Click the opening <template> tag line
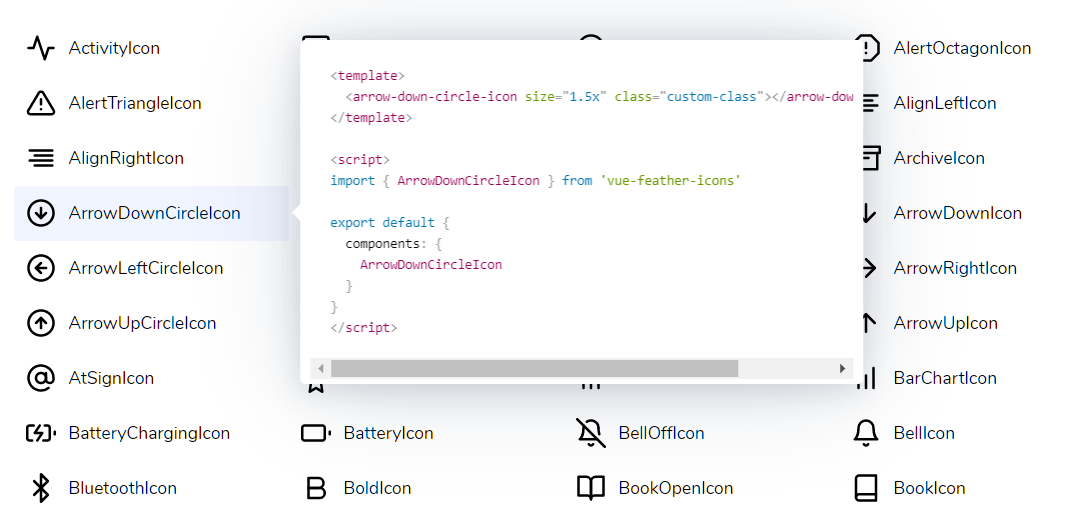The width and height of the screenshot is (1077, 518). pyautogui.click(x=367, y=76)
